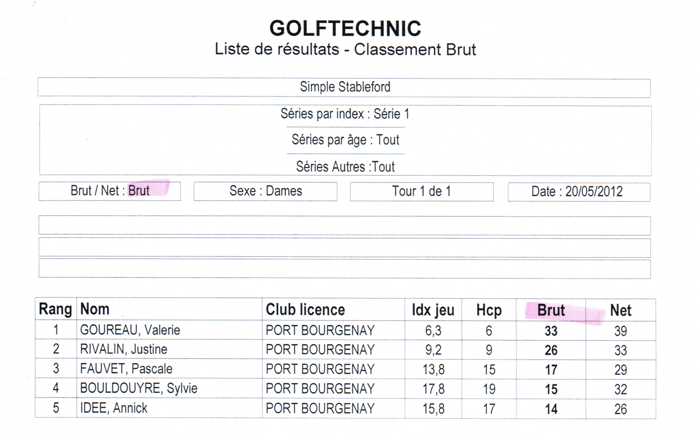Click the Rang column header
The width and height of the screenshot is (700, 440).
point(55,309)
